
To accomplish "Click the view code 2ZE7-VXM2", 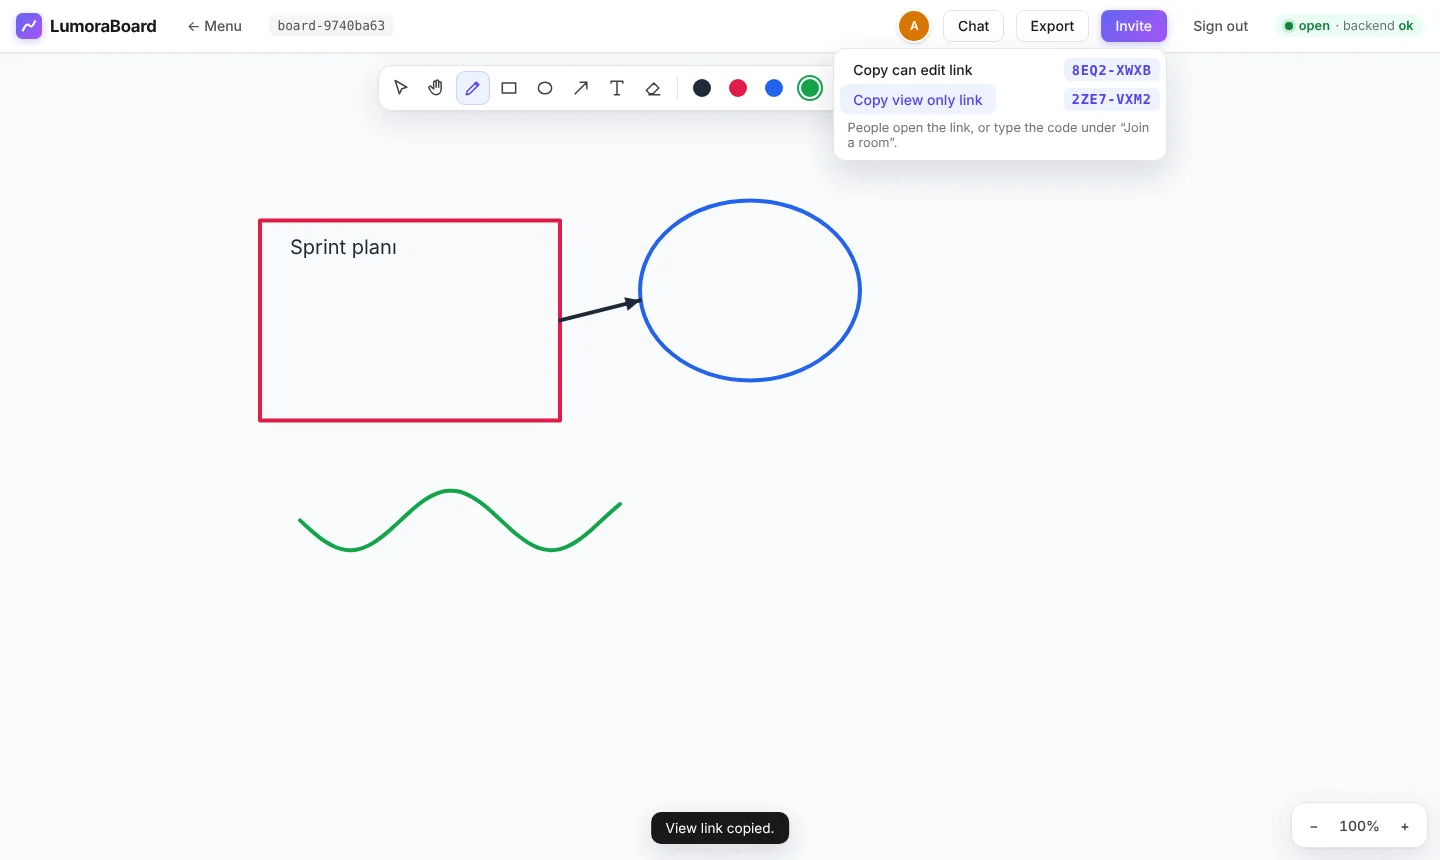I will pos(1111,99).
